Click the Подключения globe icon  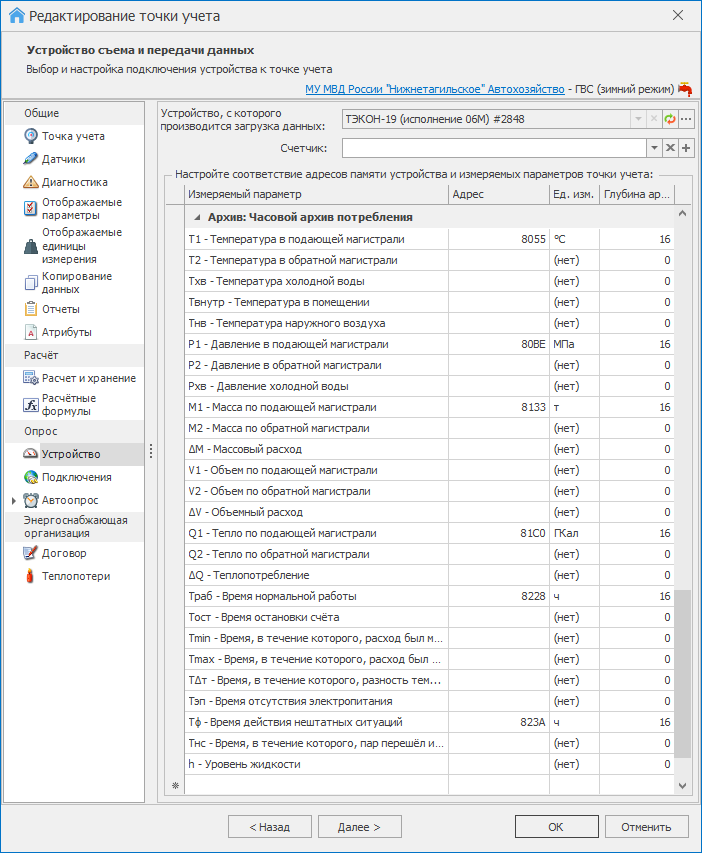pyautogui.click(x=31, y=477)
